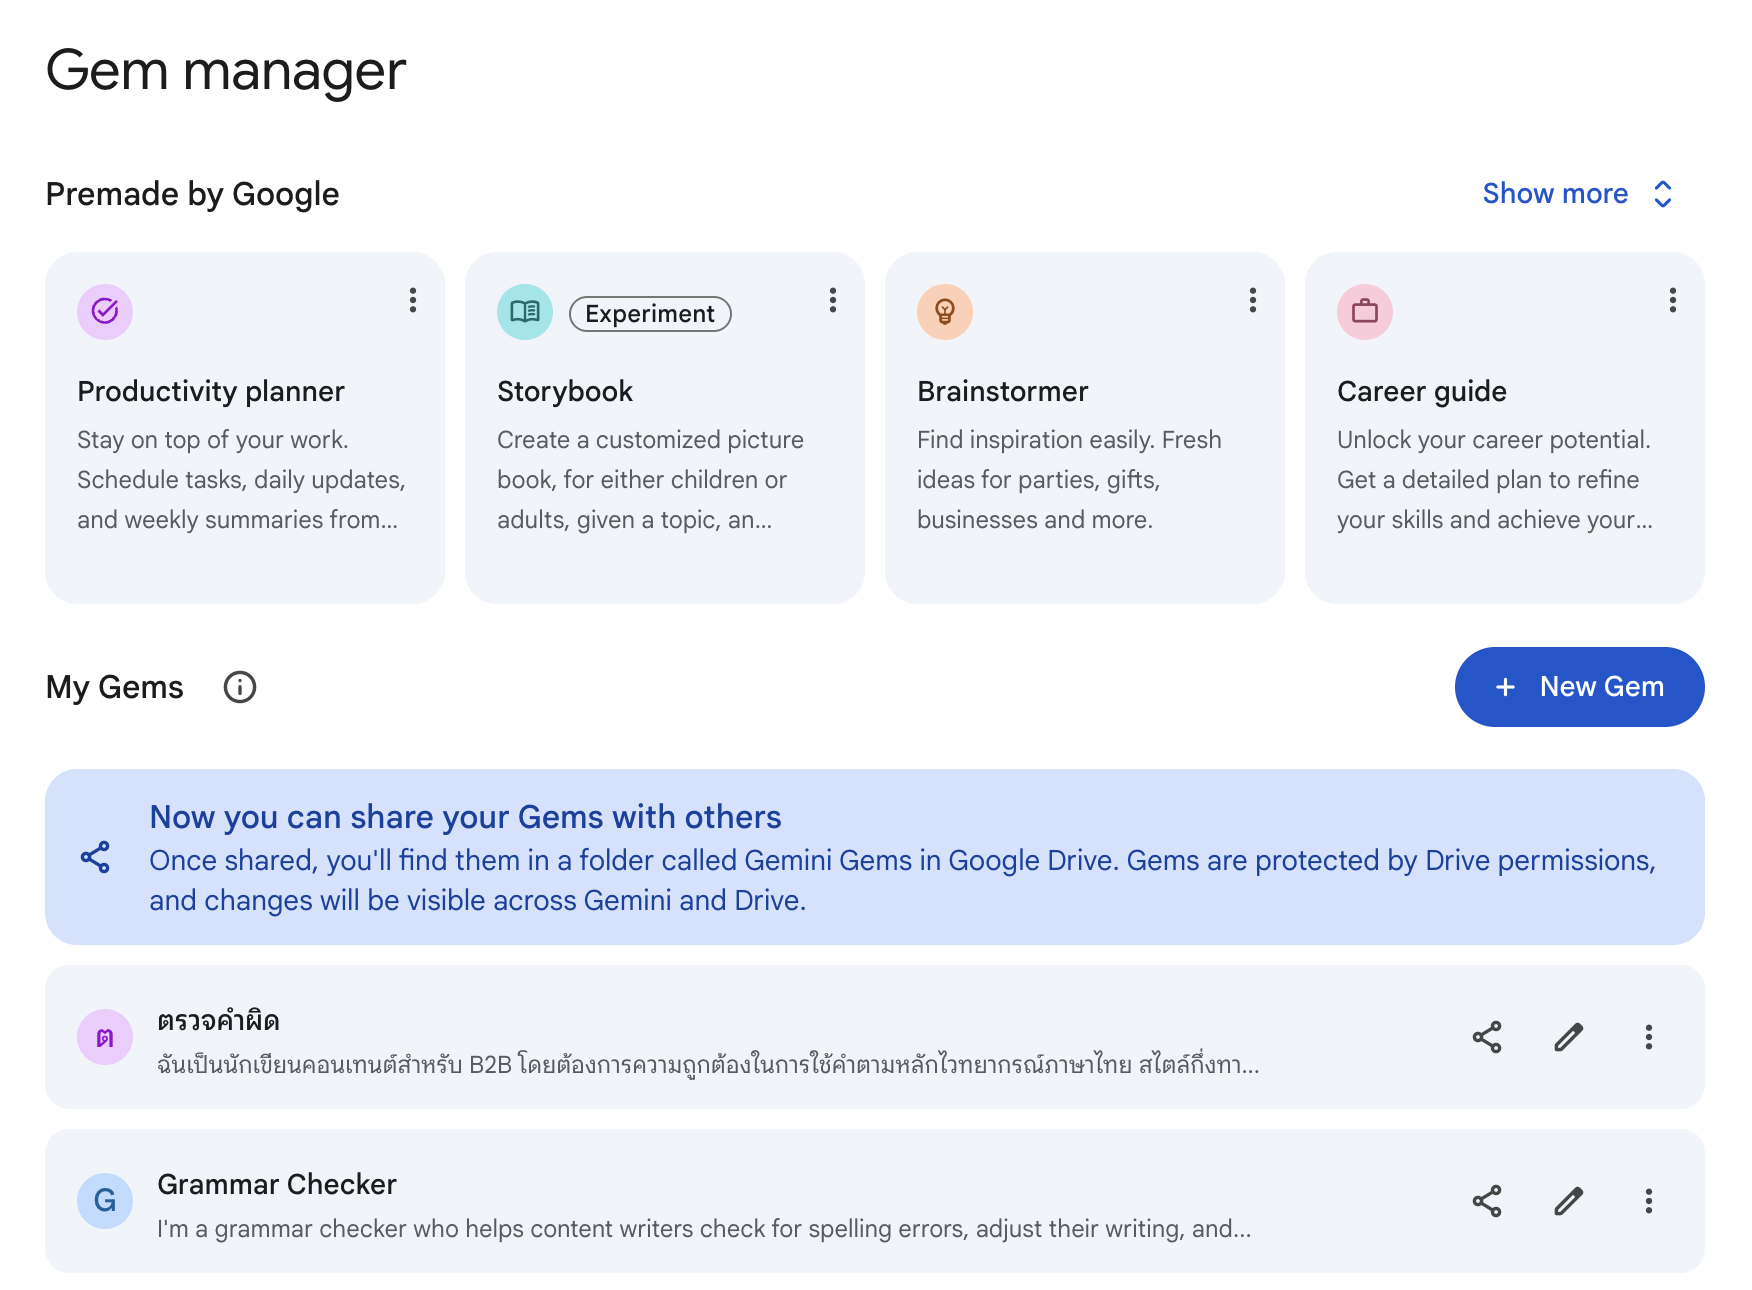Open Storybook card three-dot menu
Viewport: 1752px width, 1290px height.
(x=832, y=300)
